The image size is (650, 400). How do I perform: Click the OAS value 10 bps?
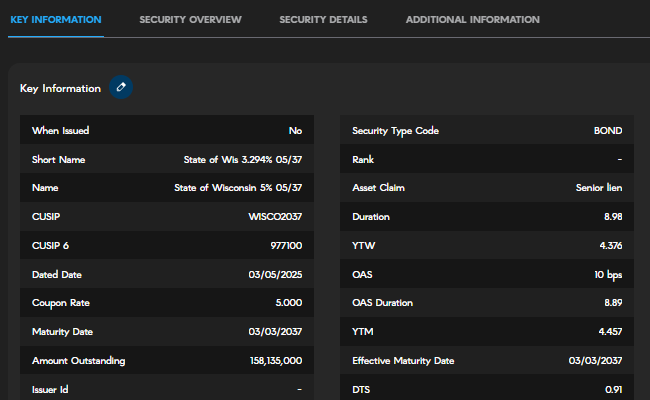coord(606,274)
